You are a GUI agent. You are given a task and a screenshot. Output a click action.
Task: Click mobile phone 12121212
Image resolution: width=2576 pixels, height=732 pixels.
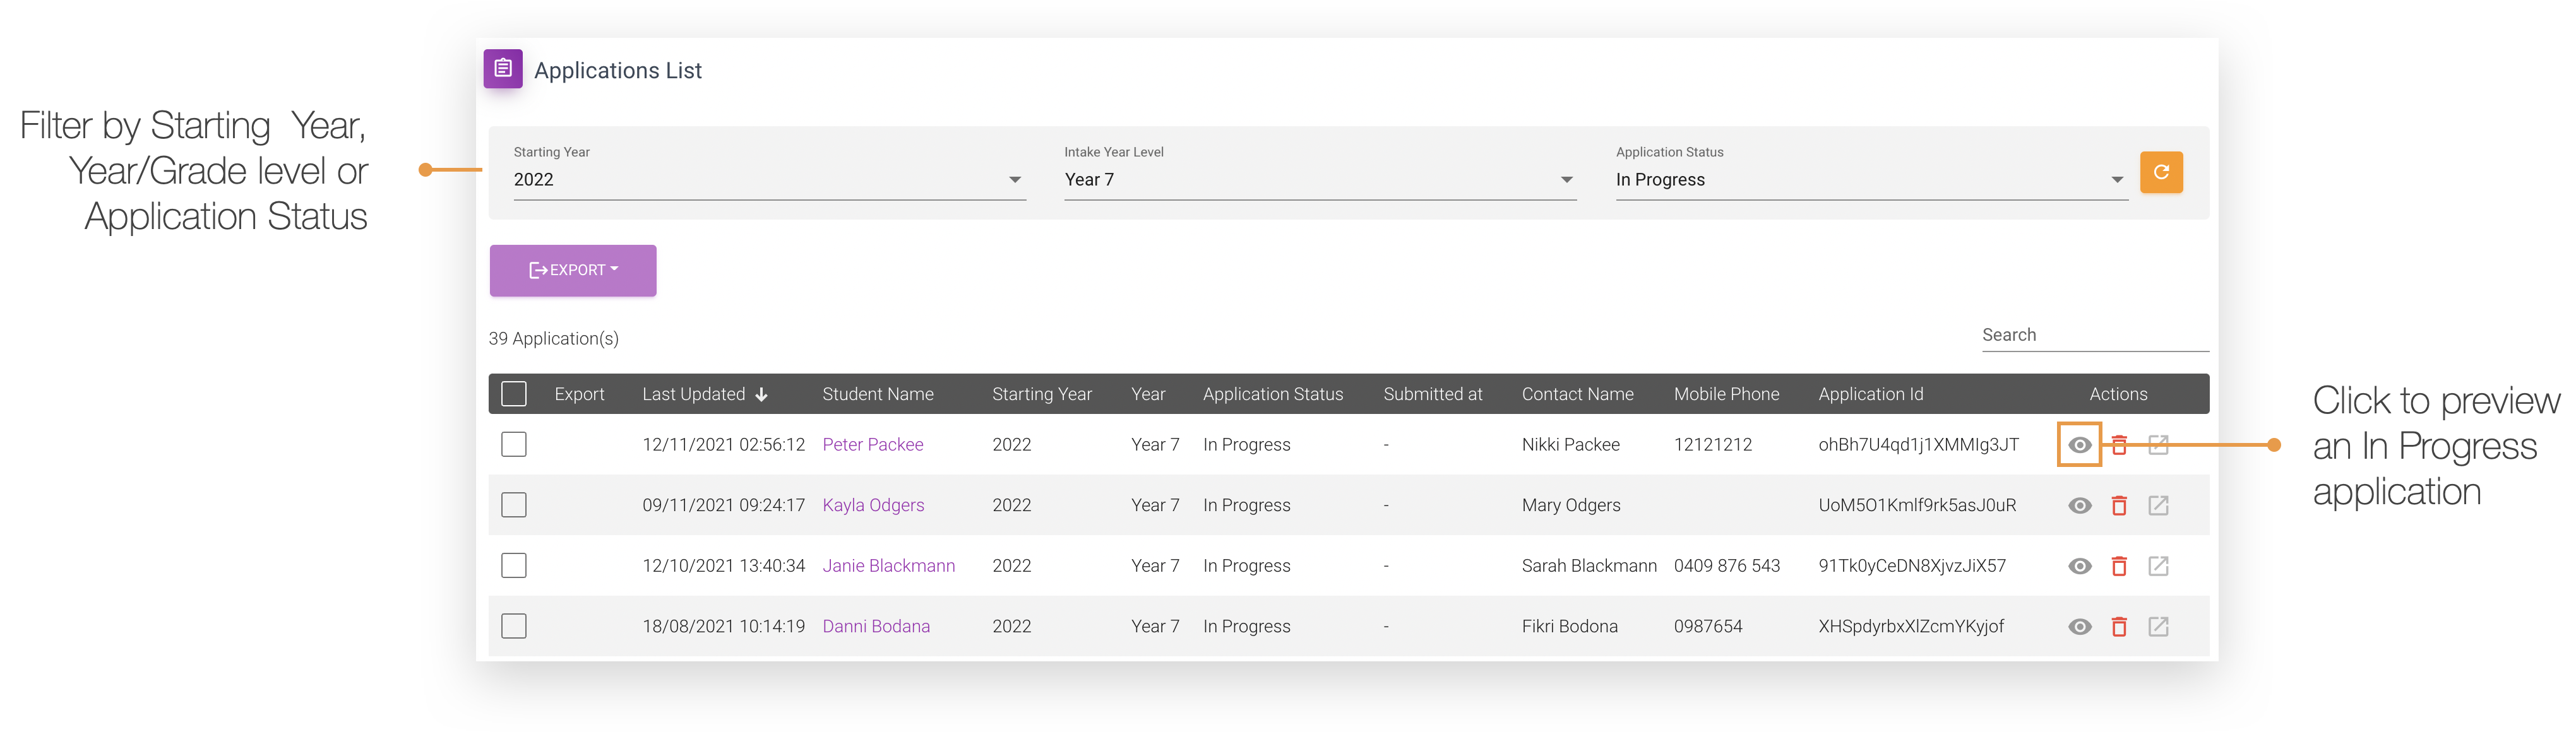tap(1713, 445)
